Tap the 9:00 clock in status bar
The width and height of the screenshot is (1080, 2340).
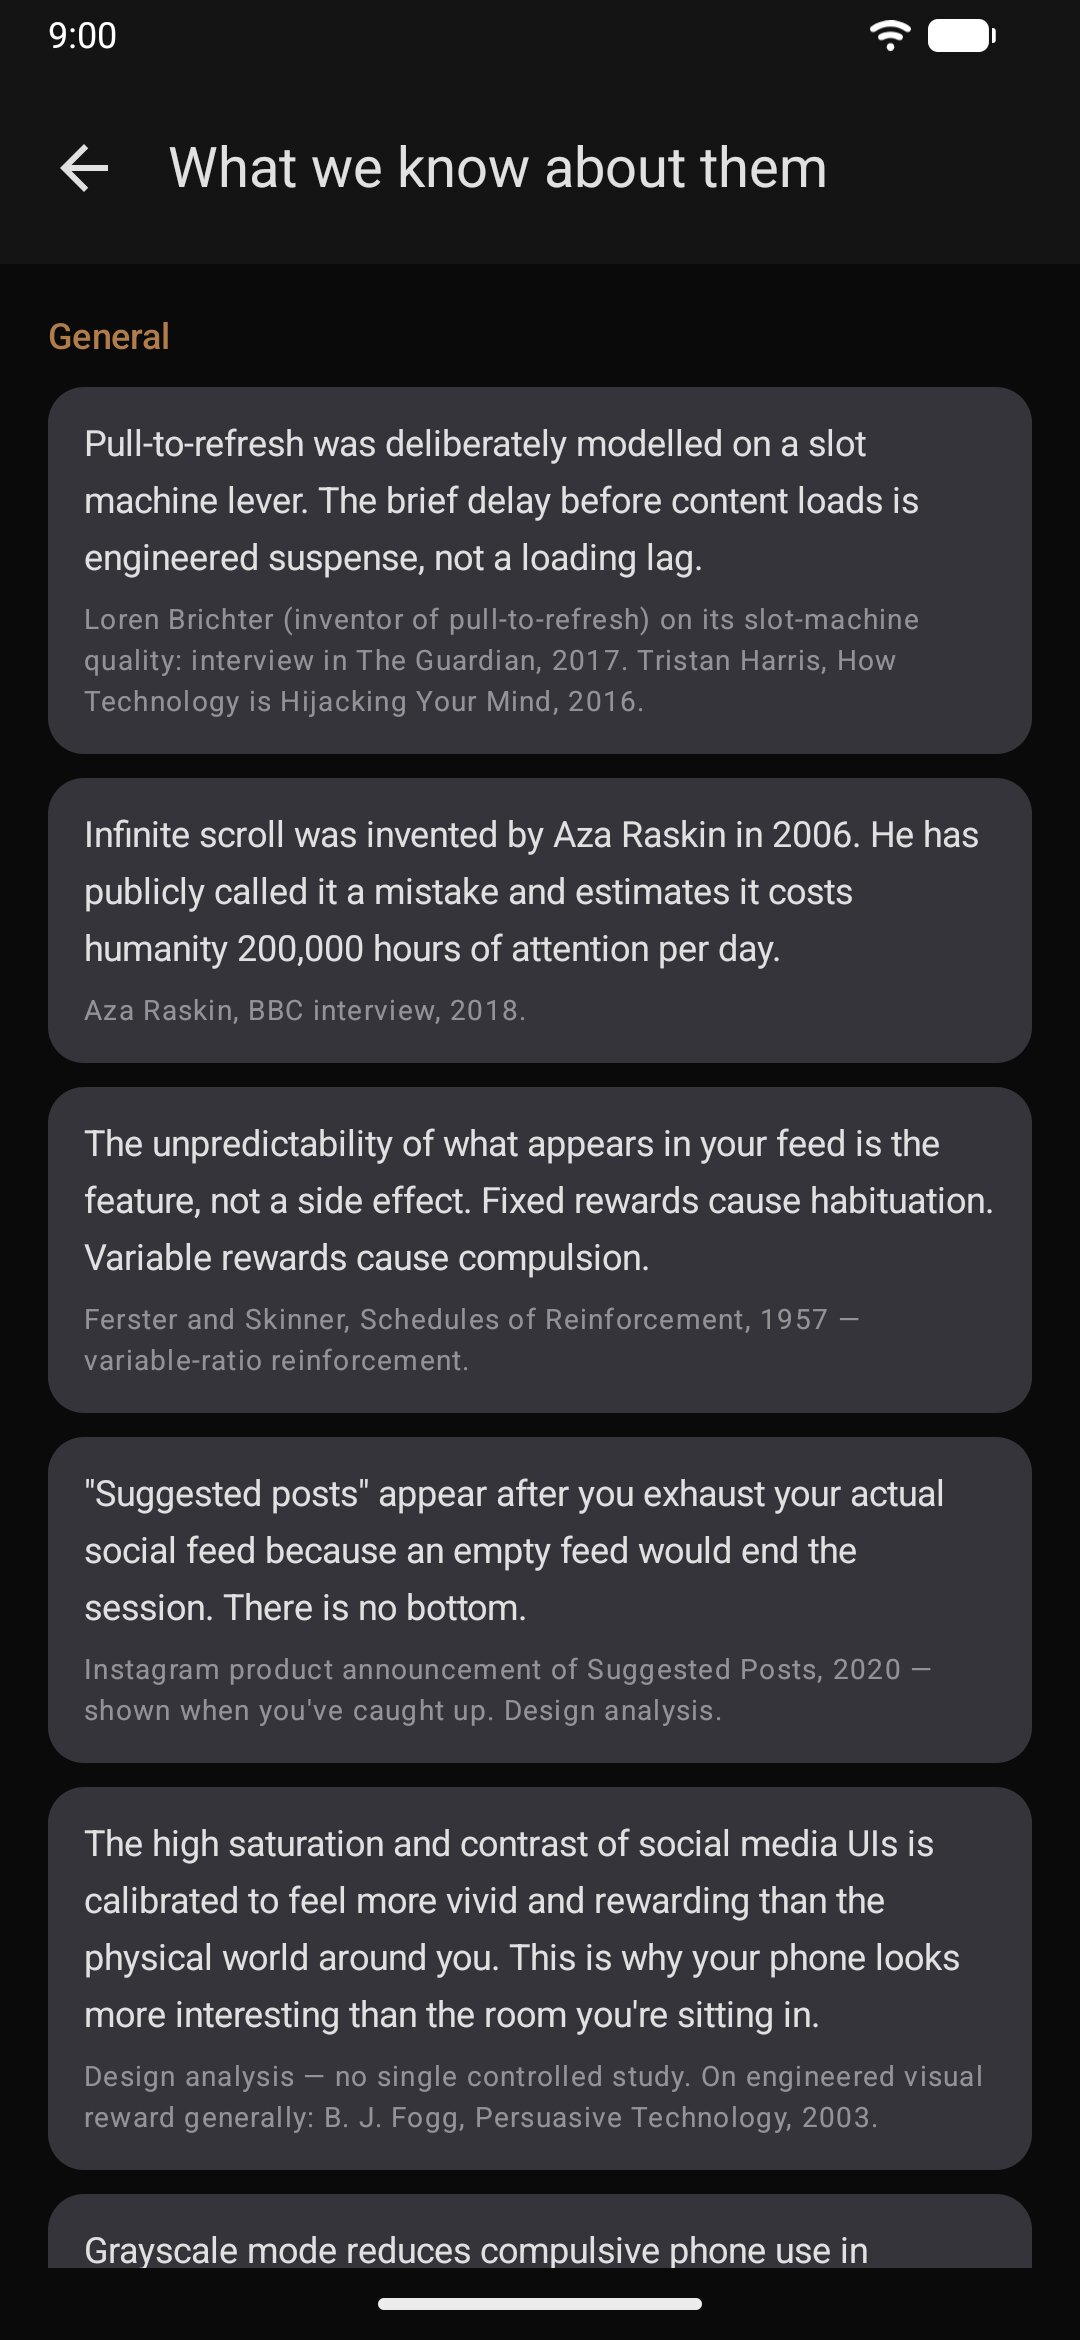[x=82, y=36]
